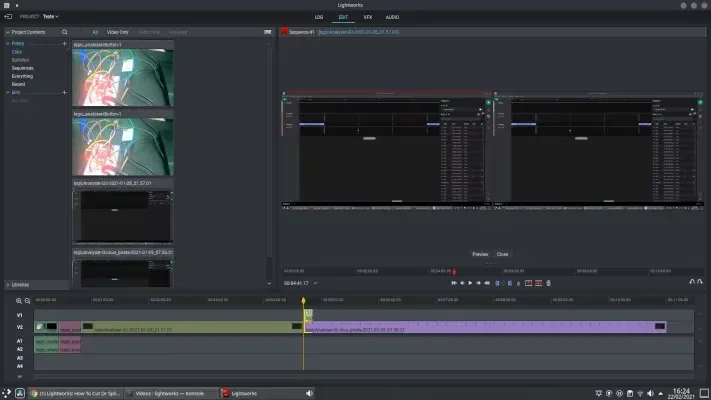Screen dimensions: 711x400
Task: Switch to the EDIT tab
Action: [343, 17]
